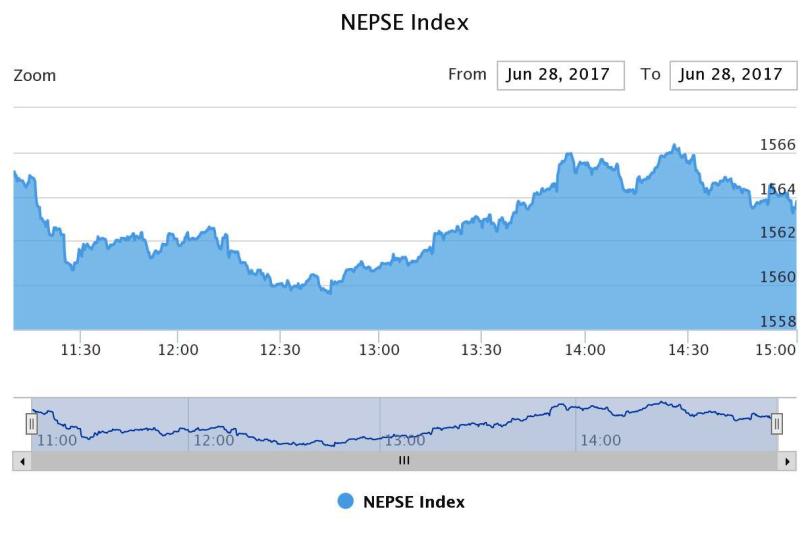The image size is (810, 540).
Task: Click the 1558 value axis label
Action: 778,321
